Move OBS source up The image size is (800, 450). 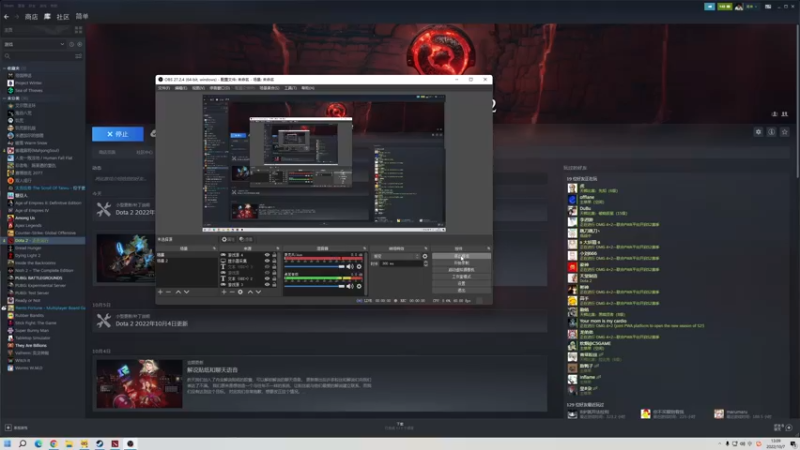[250, 292]
